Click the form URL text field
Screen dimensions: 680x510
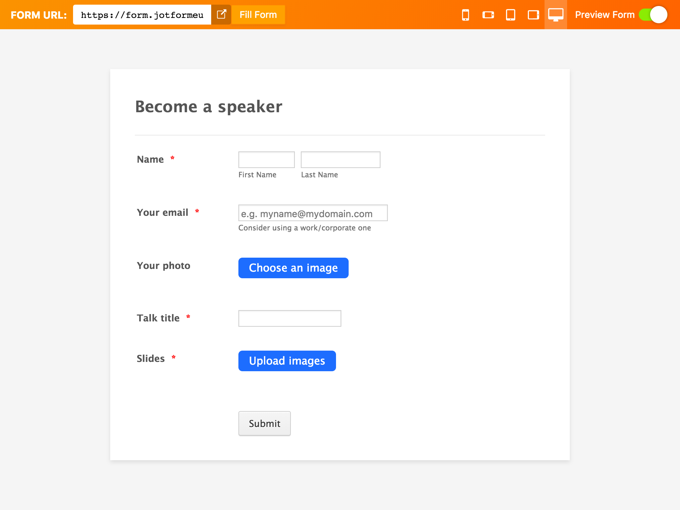[142, 15]
